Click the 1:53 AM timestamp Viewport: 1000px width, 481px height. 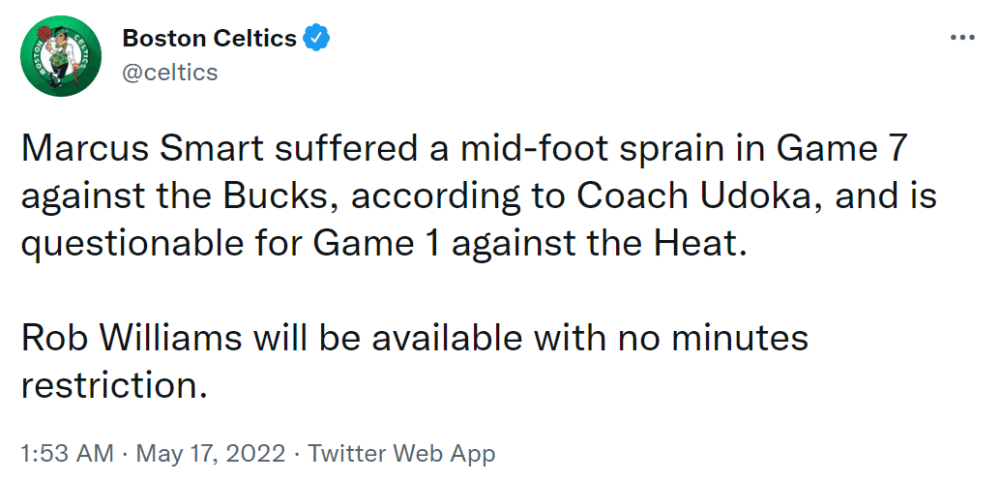(x=68, y=455)
